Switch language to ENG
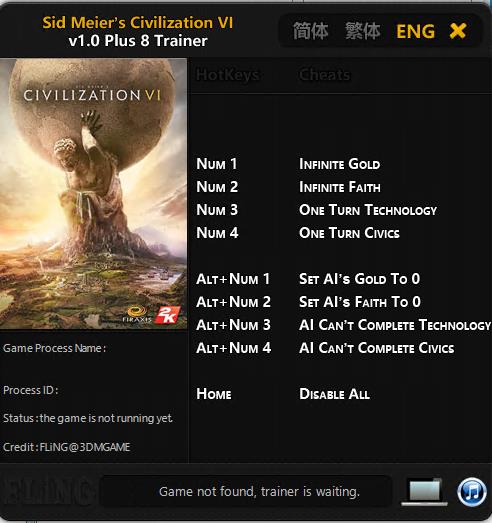The image size is (492, 523). click(415, 32)
